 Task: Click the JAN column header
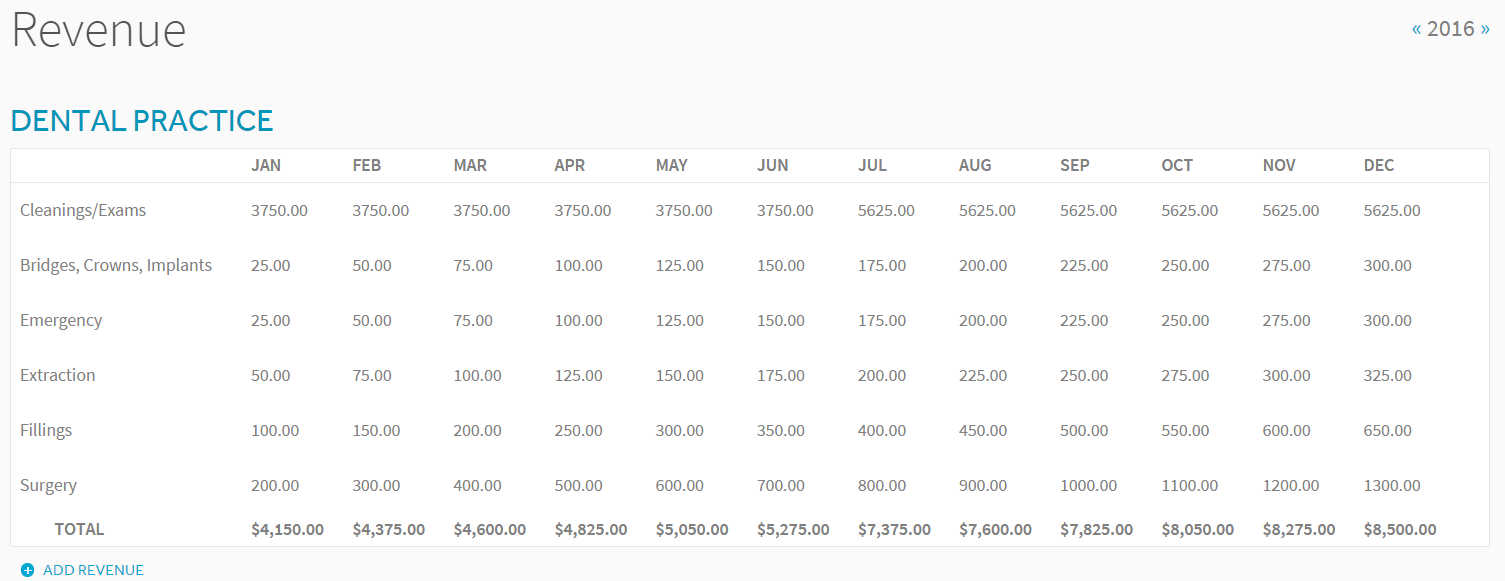click(266, 166)
